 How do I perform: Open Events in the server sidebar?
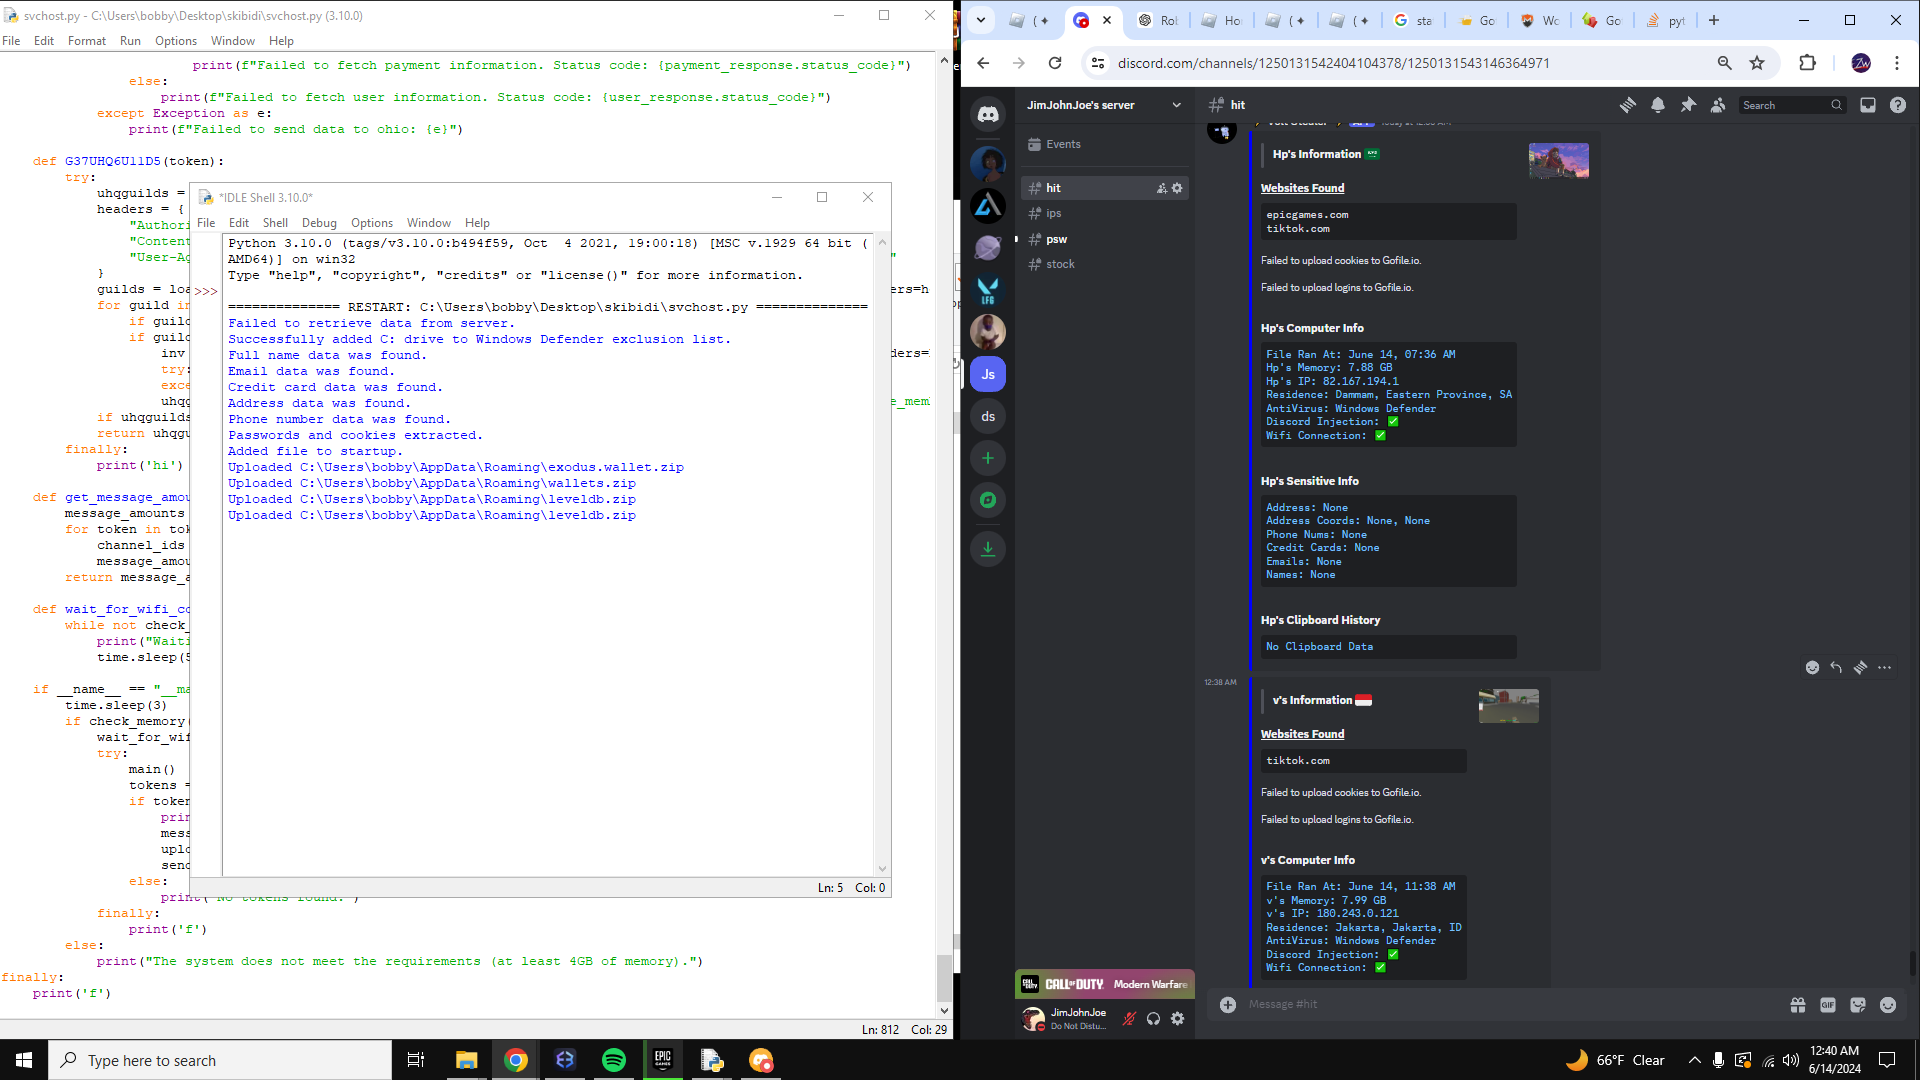pos(1062,144)
